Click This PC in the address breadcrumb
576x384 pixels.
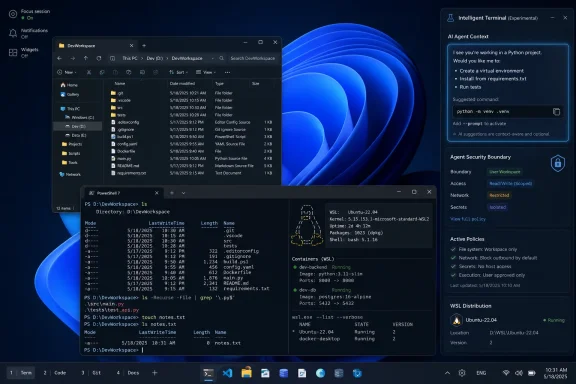(x=129, y=58)
